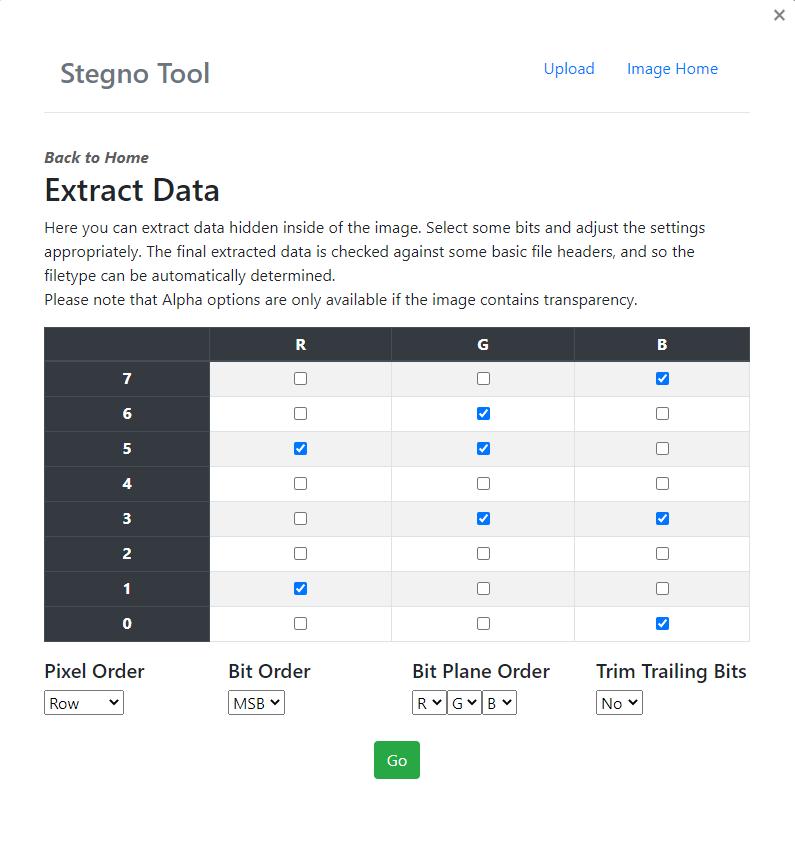Open the Pixel Order dropdown

pos(84,703)
